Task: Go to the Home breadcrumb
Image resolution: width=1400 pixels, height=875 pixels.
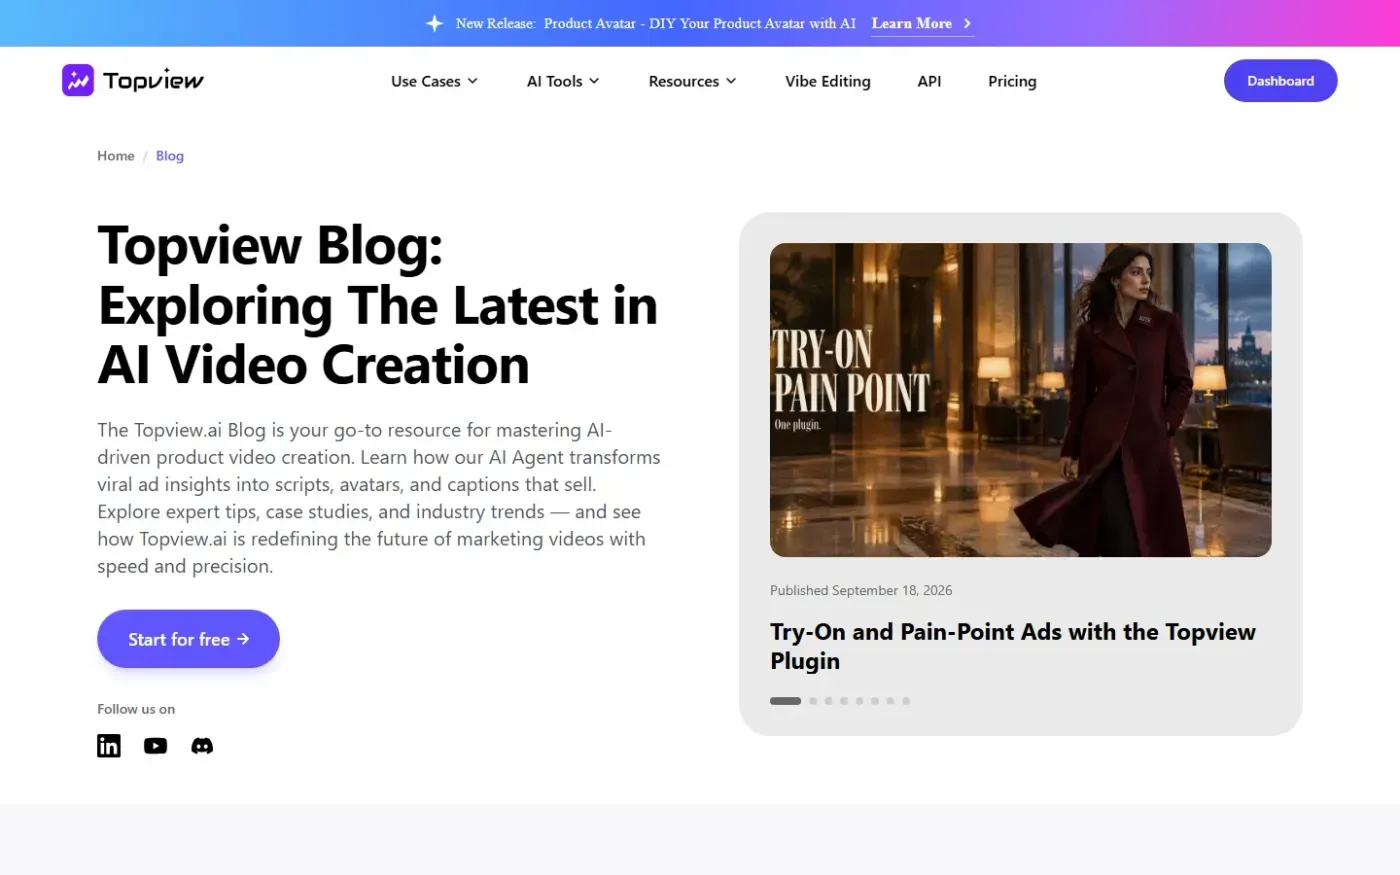Action: [116, 156]
